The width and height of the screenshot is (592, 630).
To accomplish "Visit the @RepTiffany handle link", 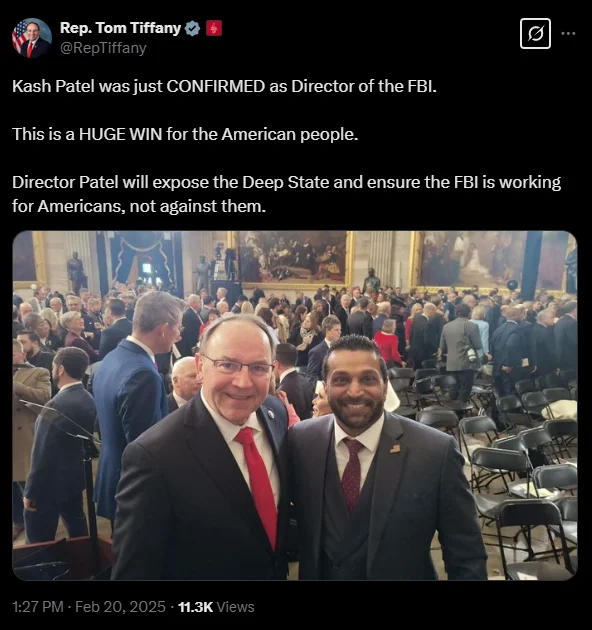I will pos(103,48).
